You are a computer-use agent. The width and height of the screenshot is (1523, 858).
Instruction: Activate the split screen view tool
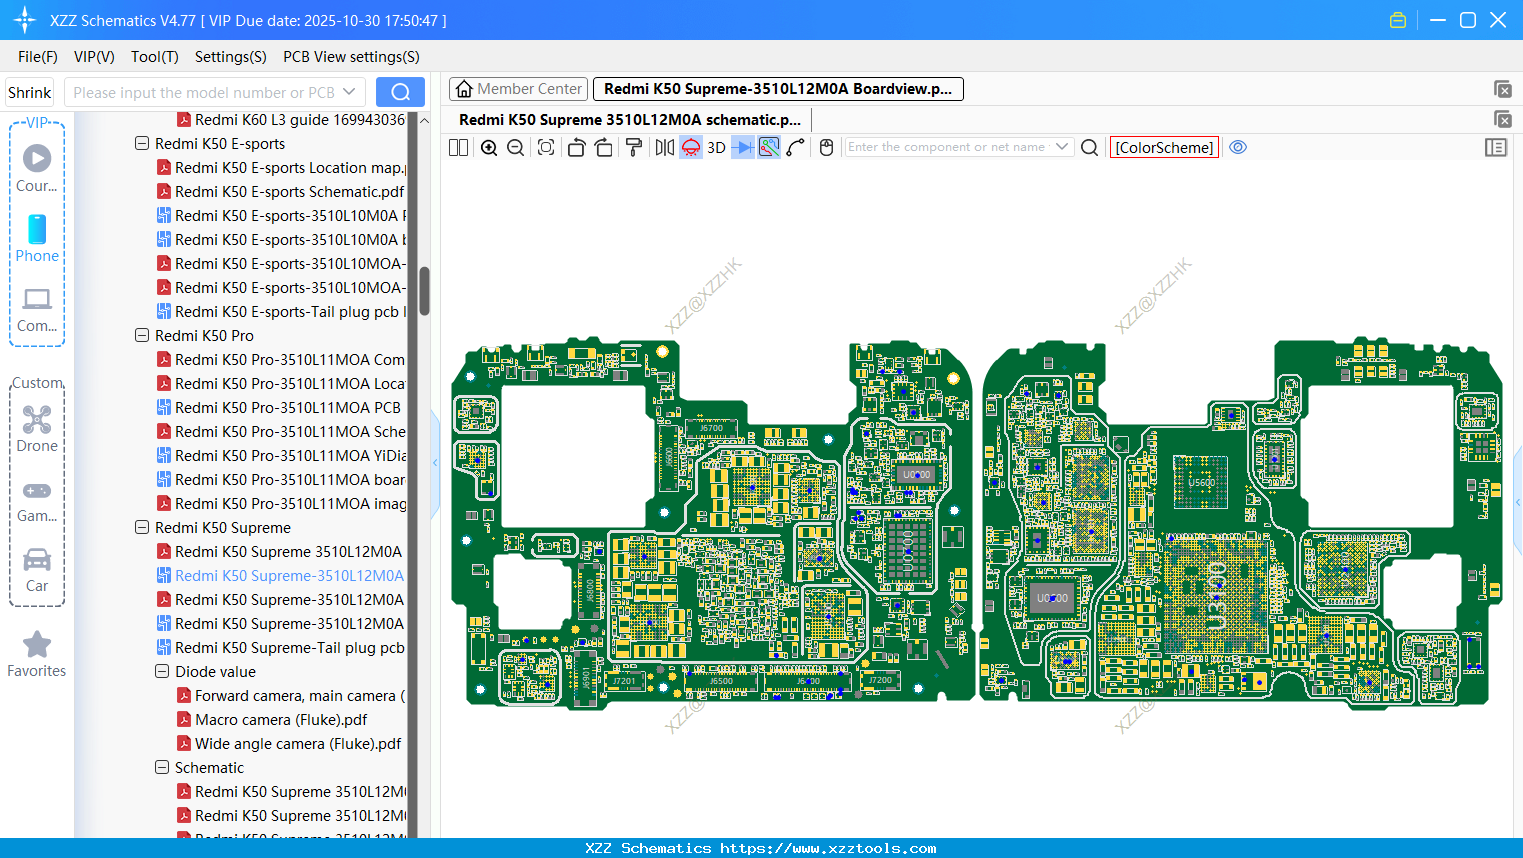458,147
